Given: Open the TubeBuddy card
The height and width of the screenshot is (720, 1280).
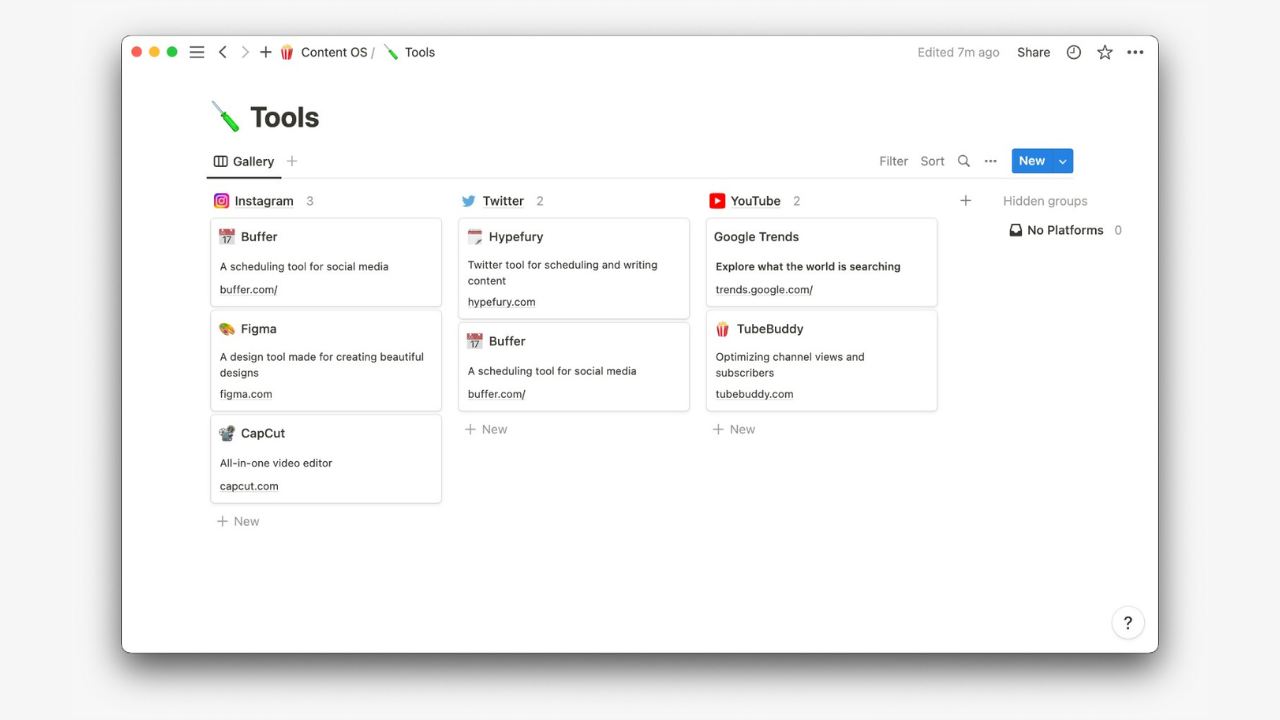Looking at the screenshot, I should point(822,360).
